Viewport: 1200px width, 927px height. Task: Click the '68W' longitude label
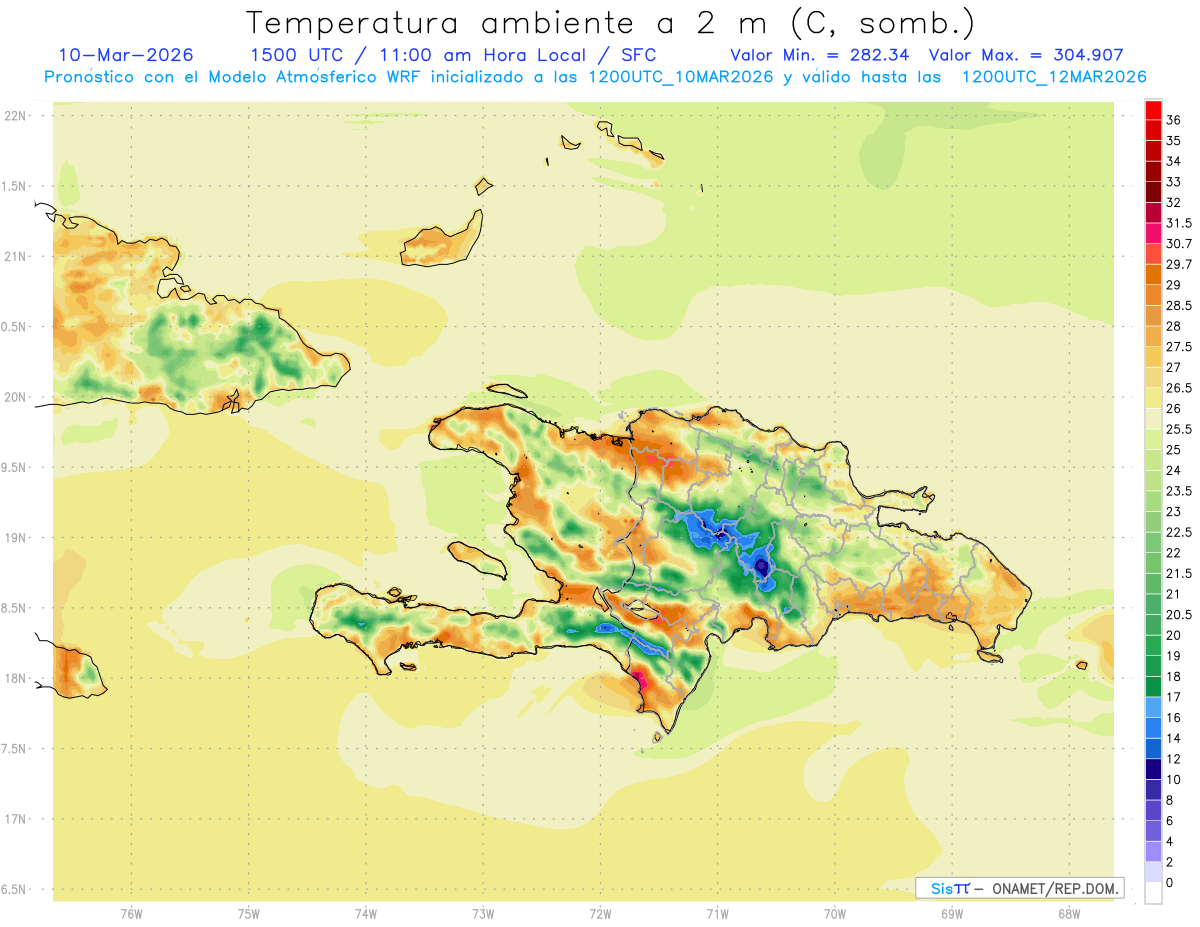click(x=1069, y=913)
